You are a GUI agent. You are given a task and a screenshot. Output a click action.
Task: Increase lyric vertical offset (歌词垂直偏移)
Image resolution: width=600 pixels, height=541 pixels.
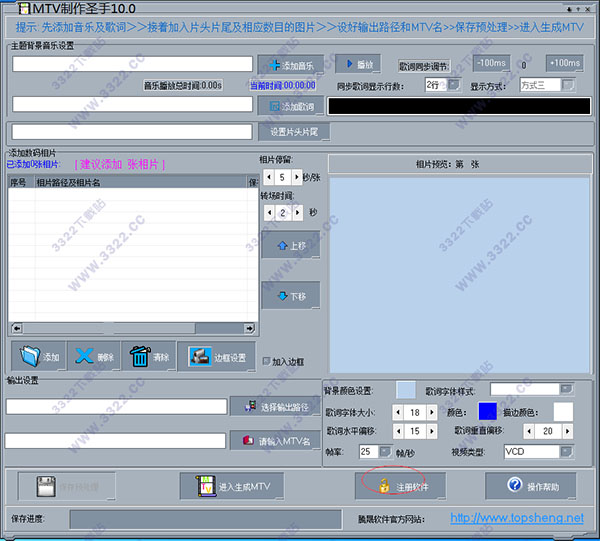coord(567,431)
